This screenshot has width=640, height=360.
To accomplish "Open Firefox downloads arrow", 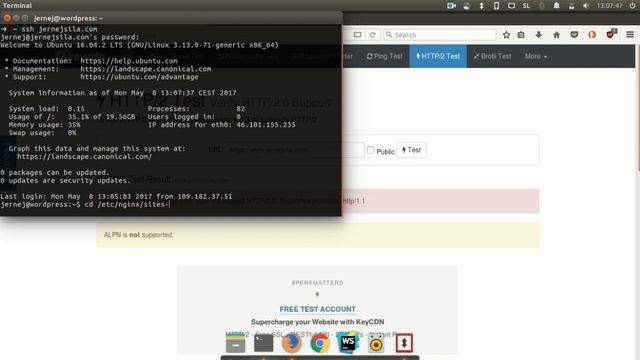I will tap(539, 35).
